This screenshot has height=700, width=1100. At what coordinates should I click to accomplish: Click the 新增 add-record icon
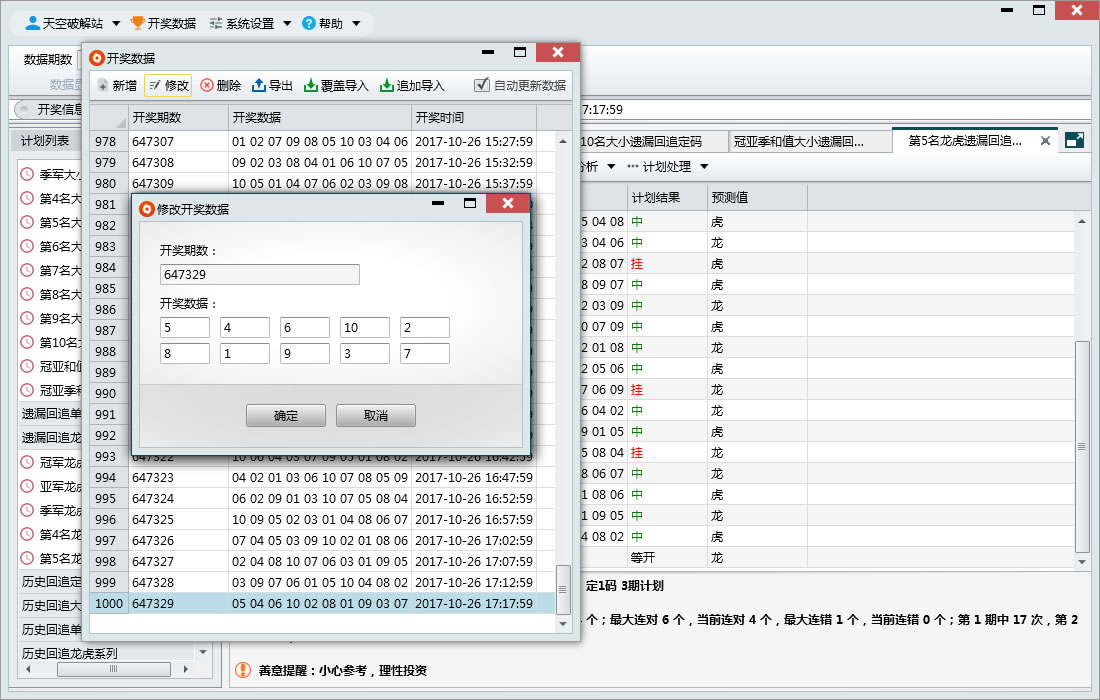click(x=103, y=86)
